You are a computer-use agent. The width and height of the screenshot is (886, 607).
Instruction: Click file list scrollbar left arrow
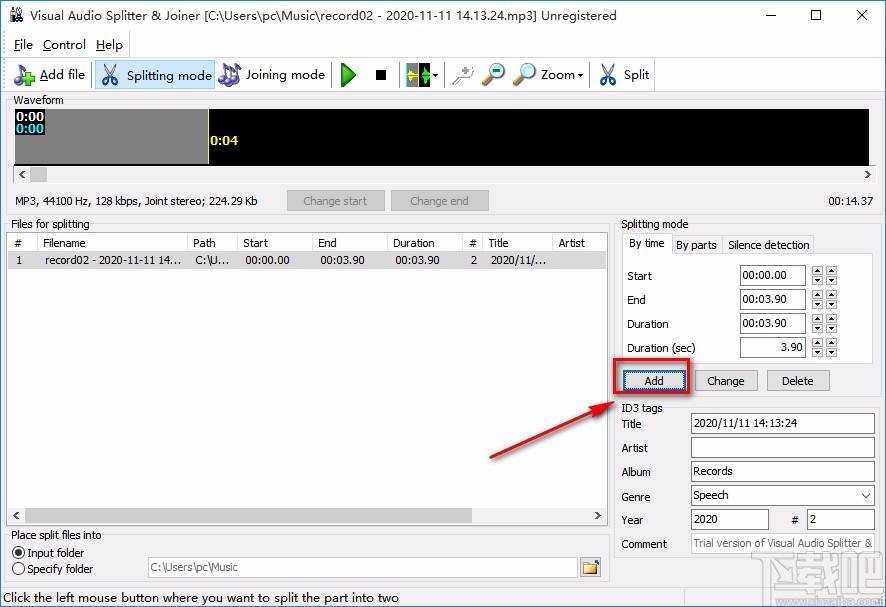coord(16,515)
